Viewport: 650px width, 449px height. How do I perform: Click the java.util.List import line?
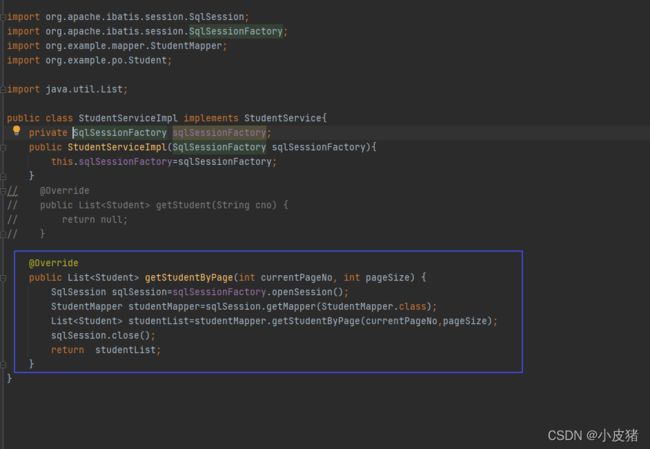click(67, 89)
